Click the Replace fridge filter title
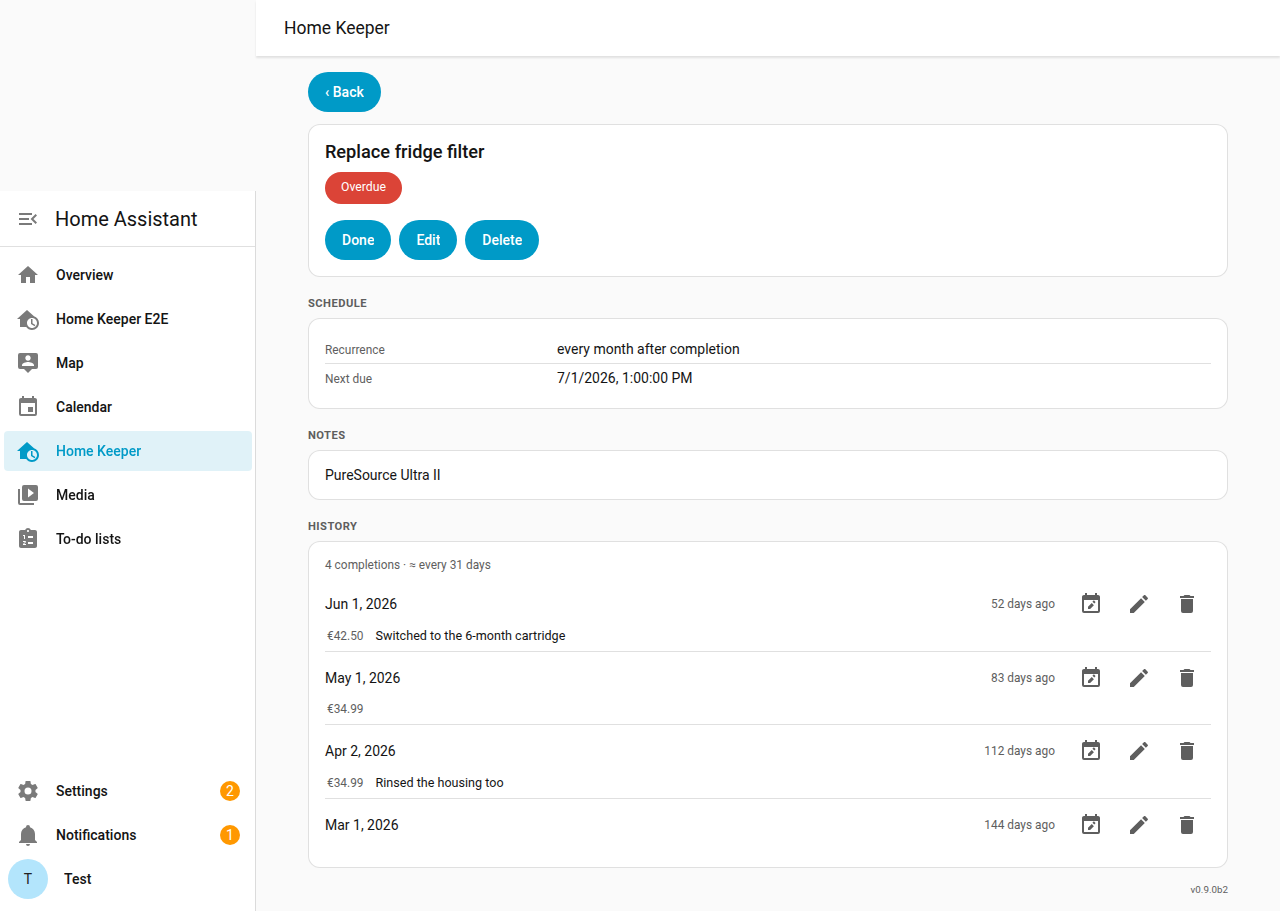Screen dimensions: 1280x911 [405, 152]
